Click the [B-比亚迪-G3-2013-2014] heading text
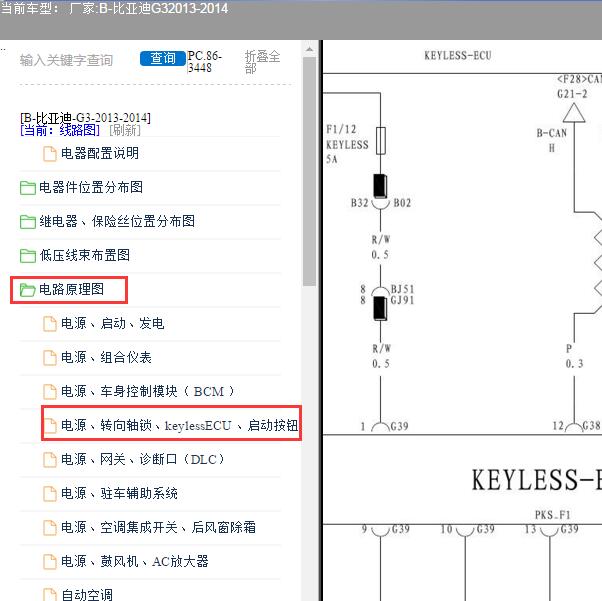Viewport: 602px width, 601px height. (x=85, y=118)
